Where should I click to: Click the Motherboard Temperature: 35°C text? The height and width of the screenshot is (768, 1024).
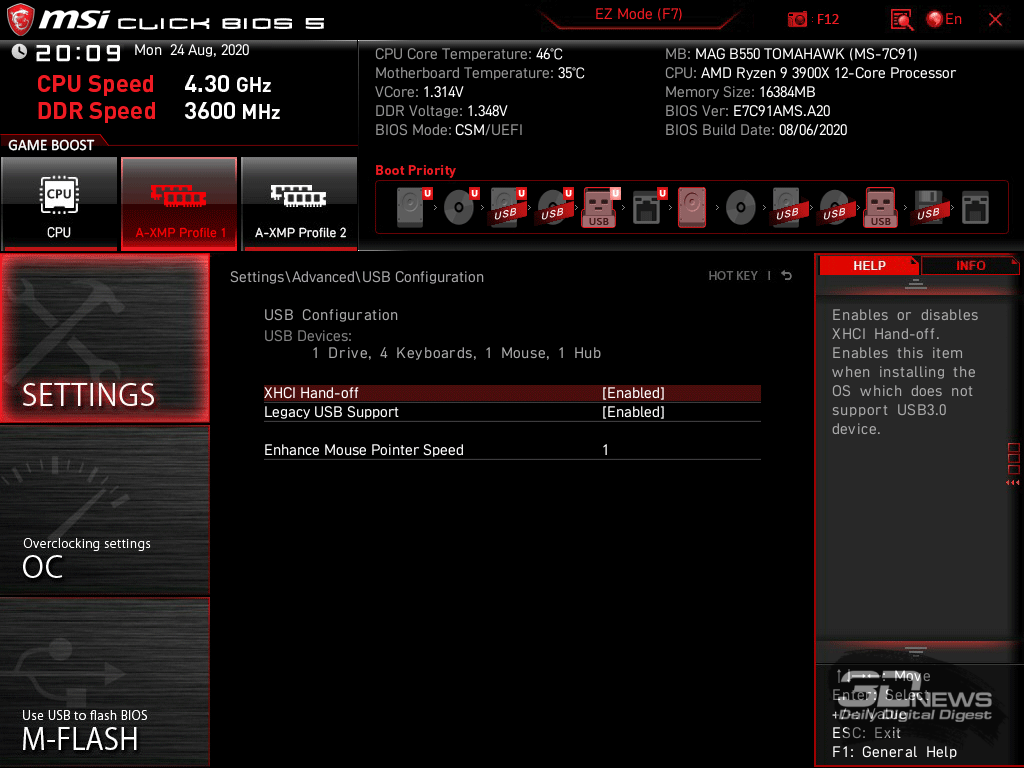point(480,73)
